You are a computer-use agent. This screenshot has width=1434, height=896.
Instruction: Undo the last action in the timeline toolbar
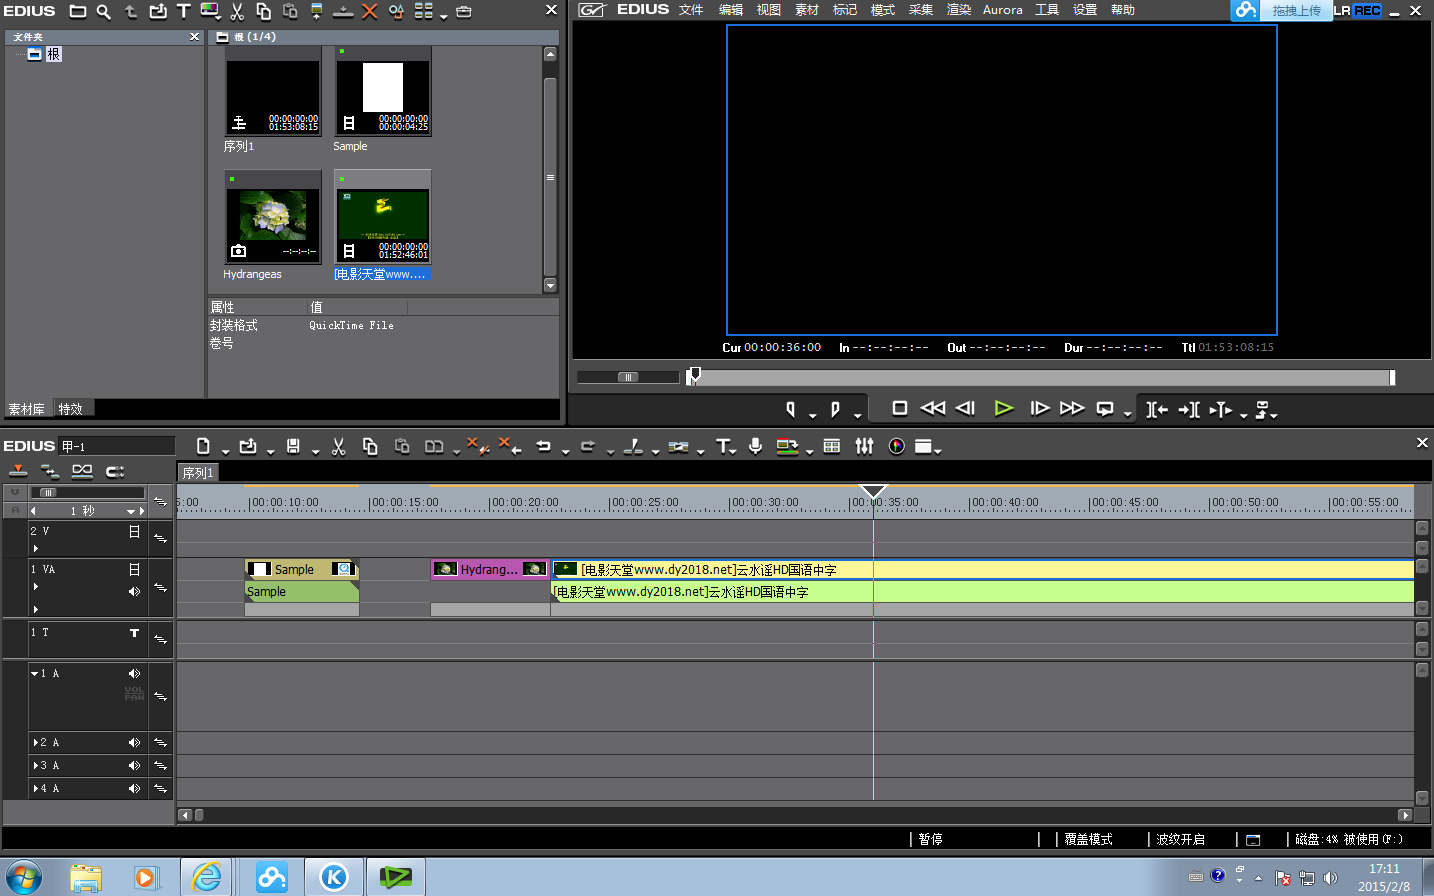[x=543, y=447]
